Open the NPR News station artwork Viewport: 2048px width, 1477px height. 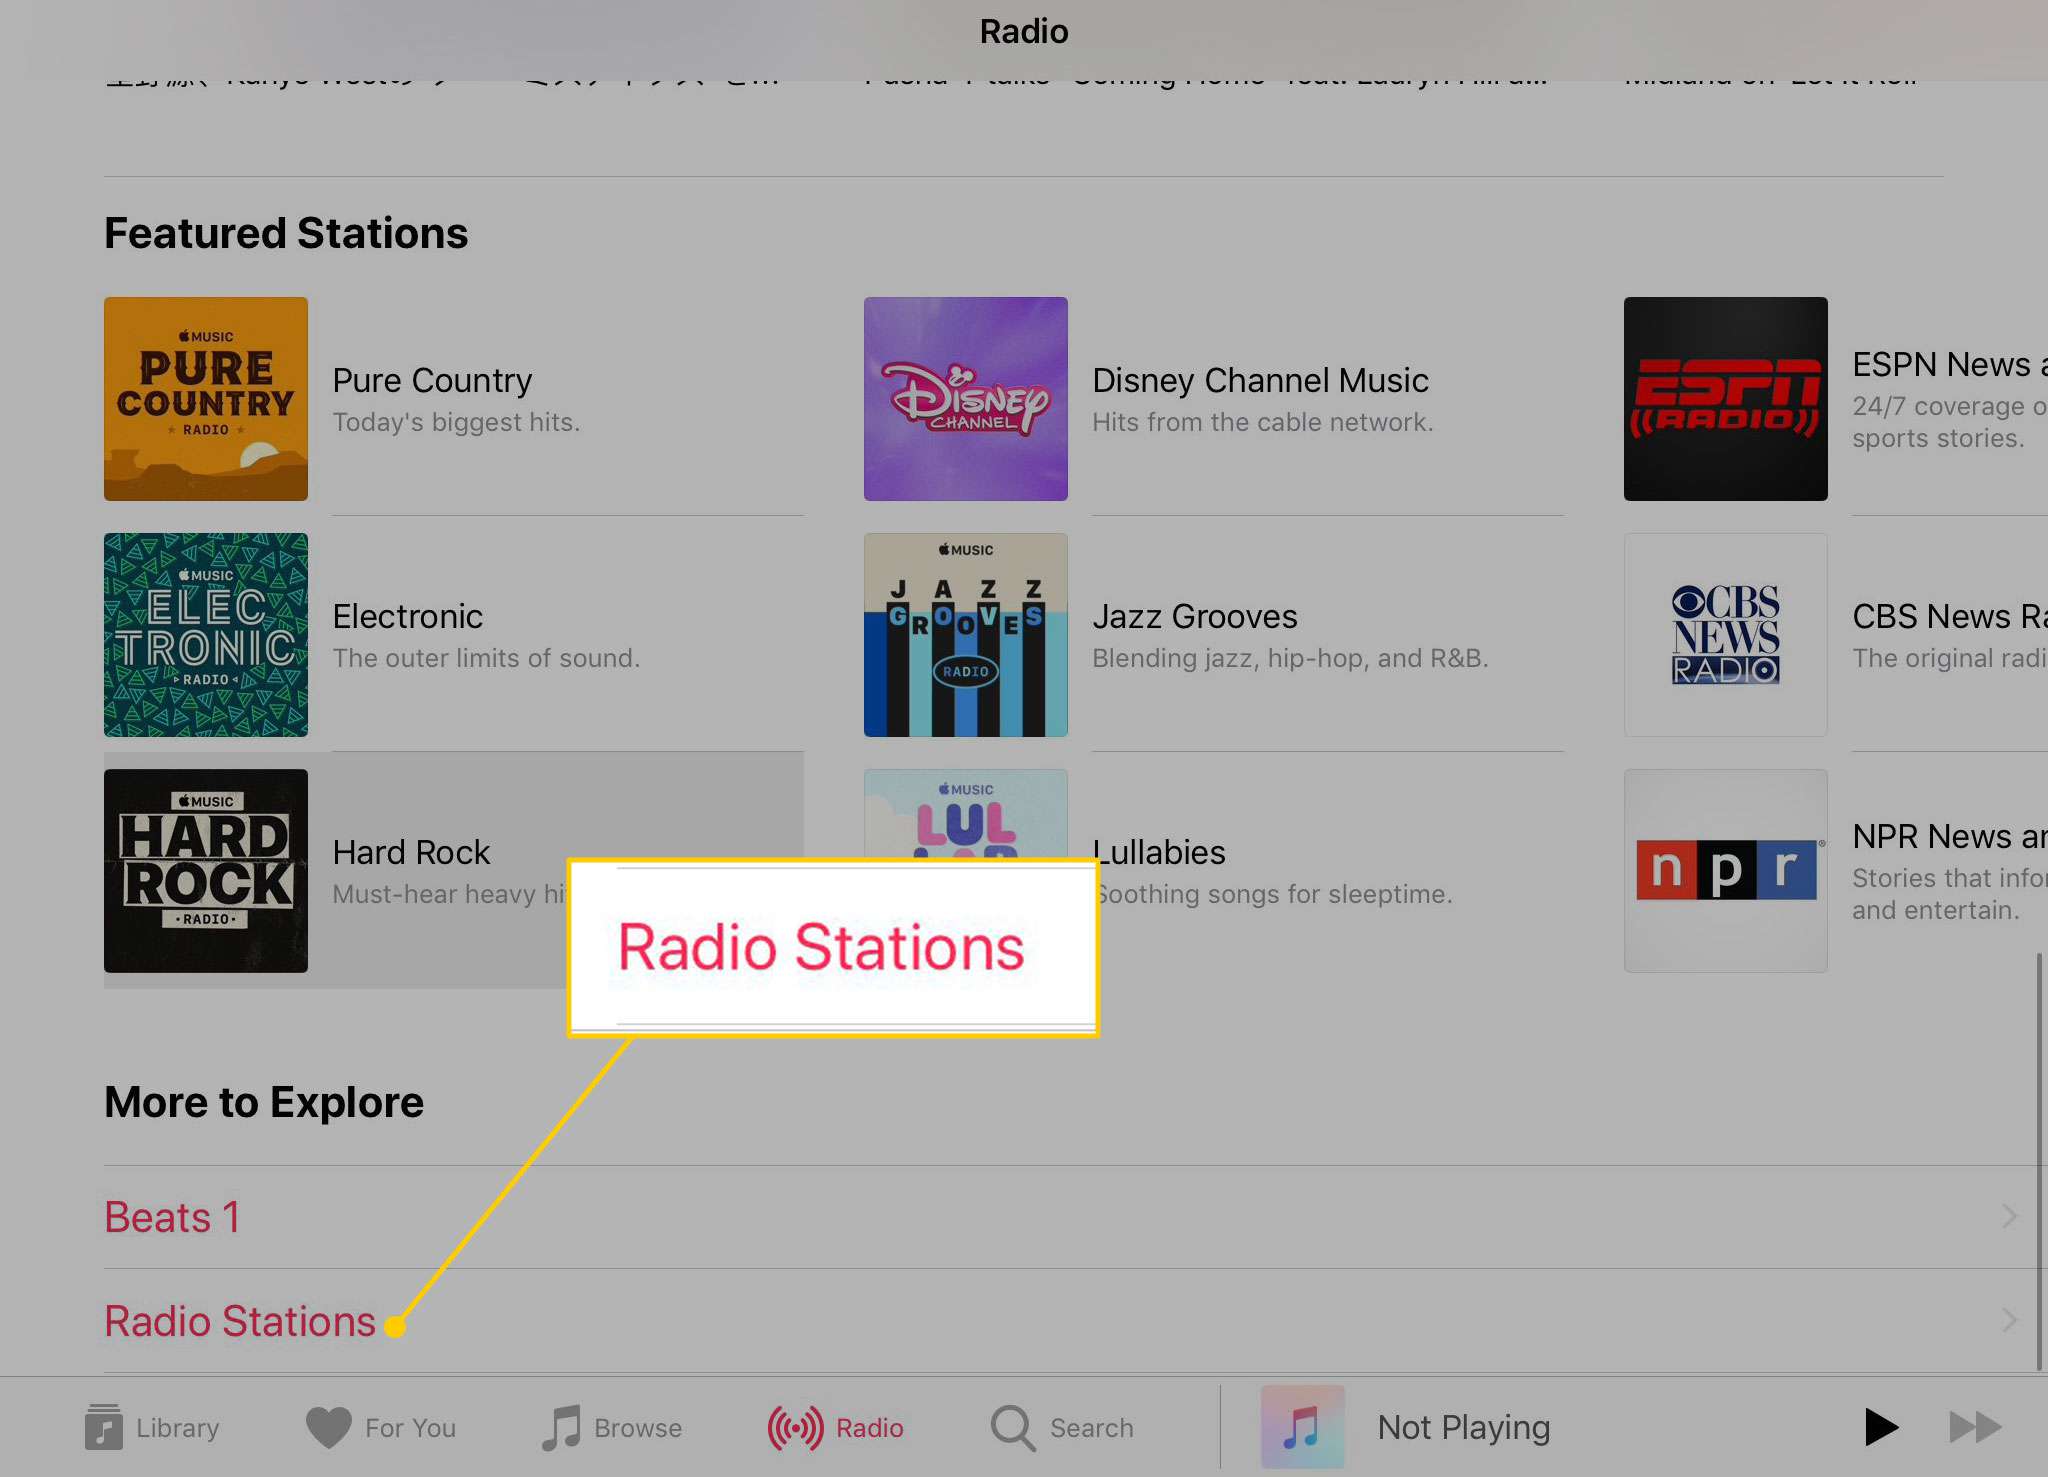click(x=1726, y=871)
